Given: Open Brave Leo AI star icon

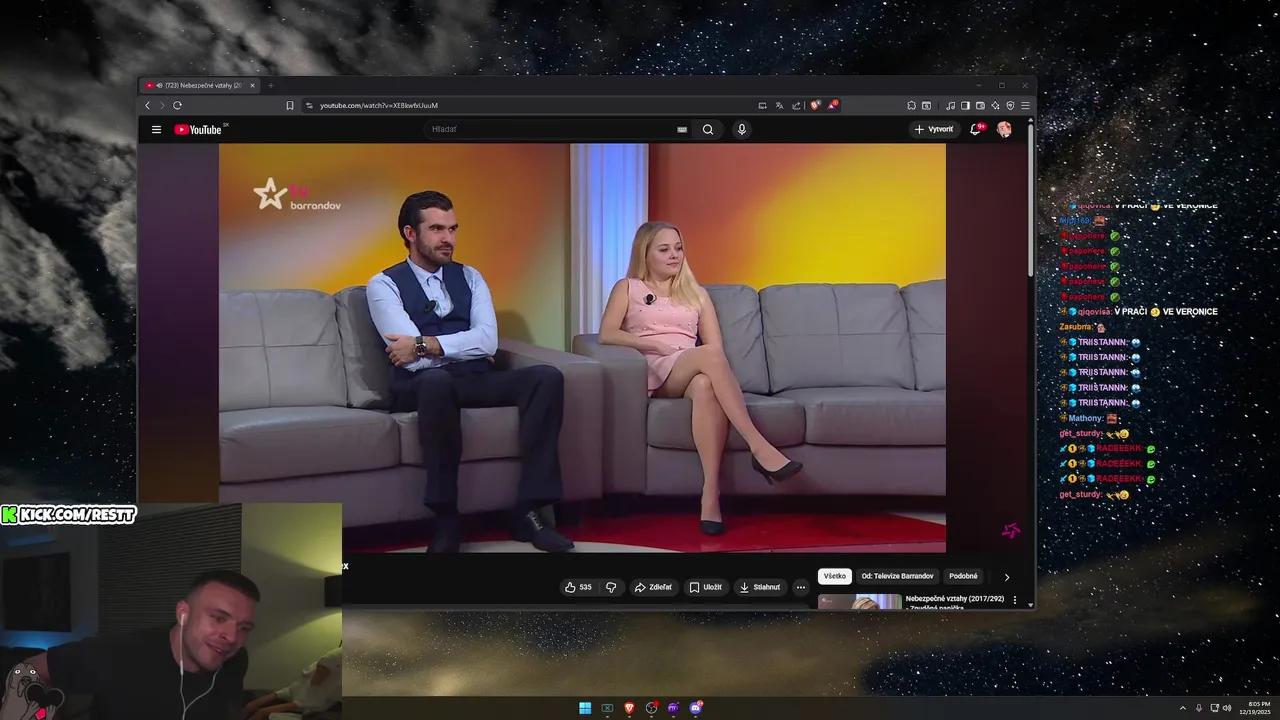Looking at the screenshot, I should (x=995, y=105).
